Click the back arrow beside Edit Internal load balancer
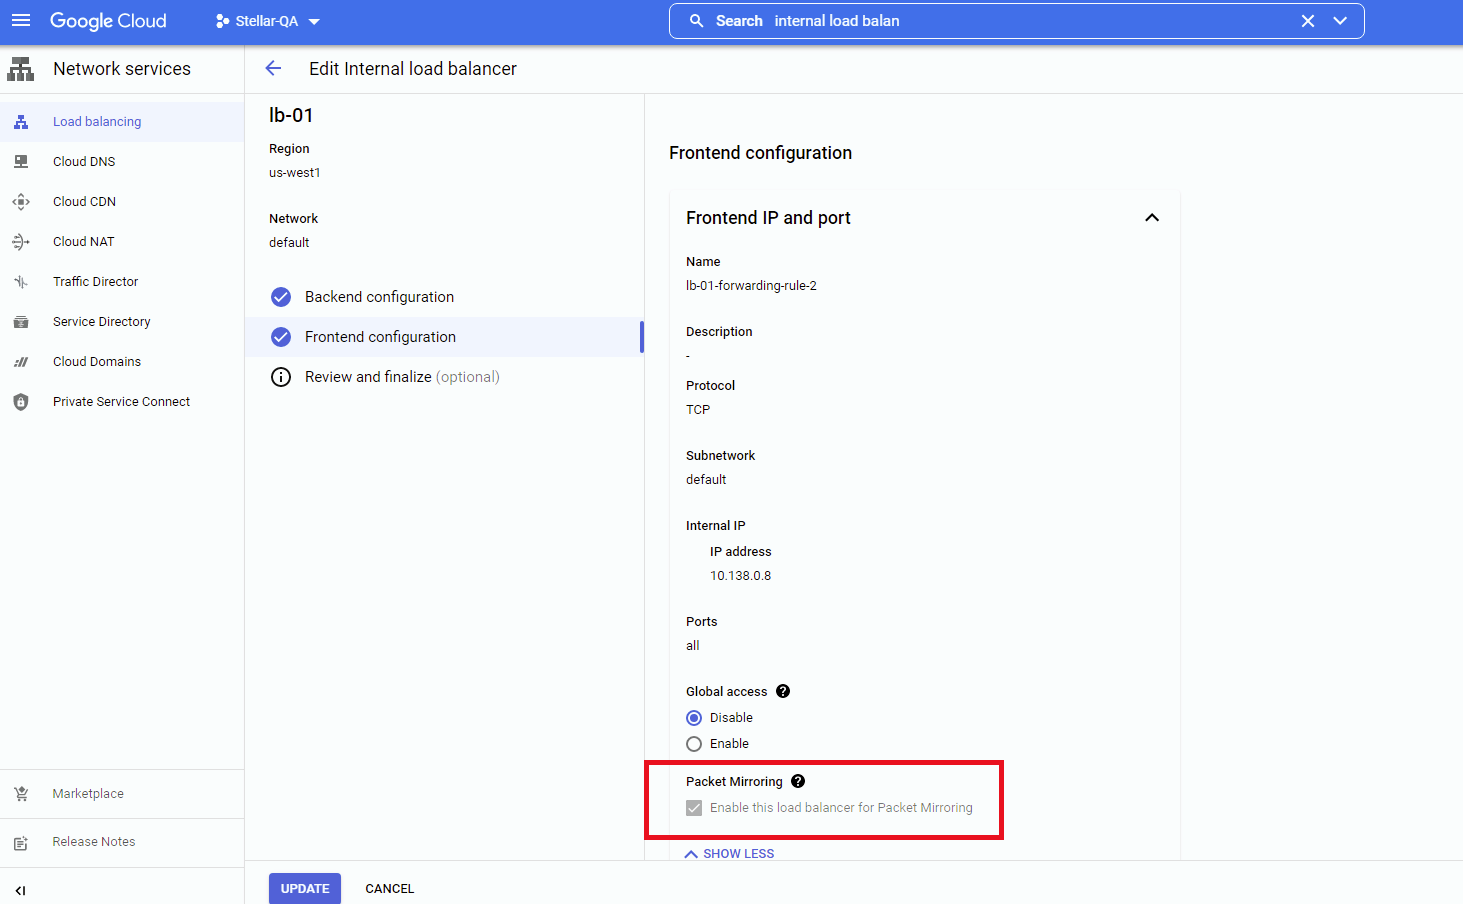 coord(273,68)
